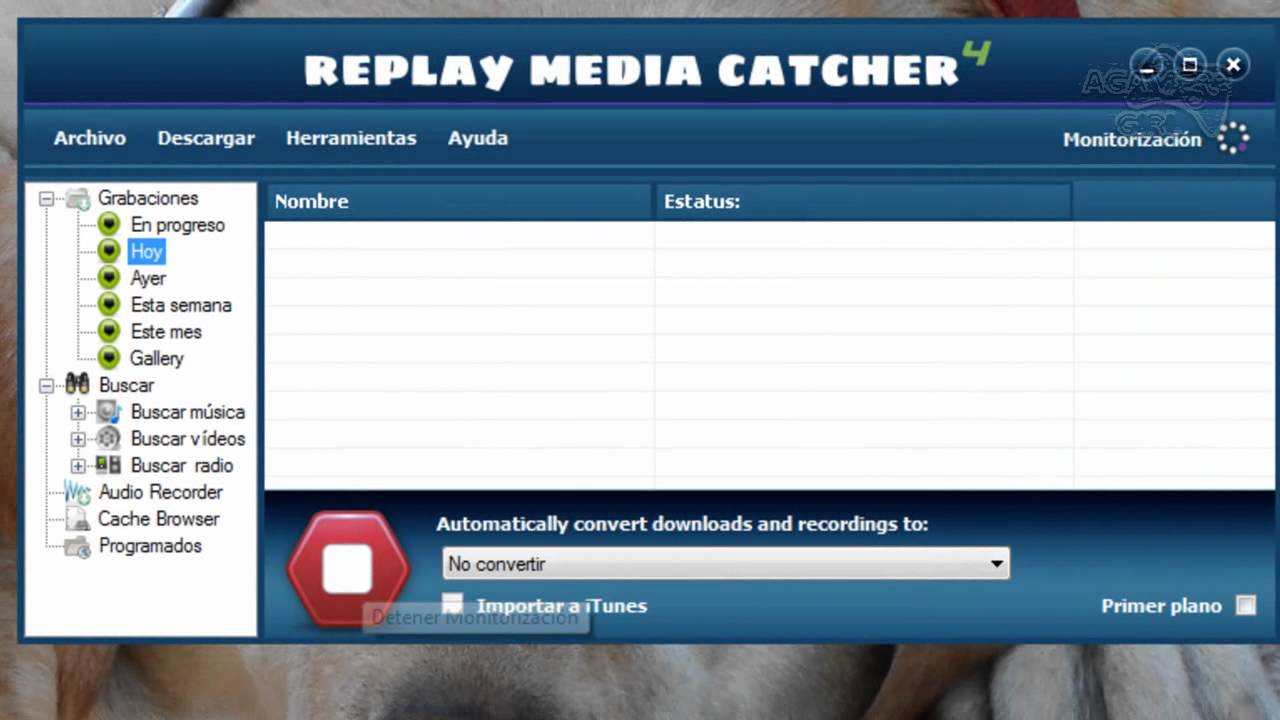1280x720 pixels.
Task: Click the green icon beside Hoy
Action: pyautogui.click(x=109, y=251)
